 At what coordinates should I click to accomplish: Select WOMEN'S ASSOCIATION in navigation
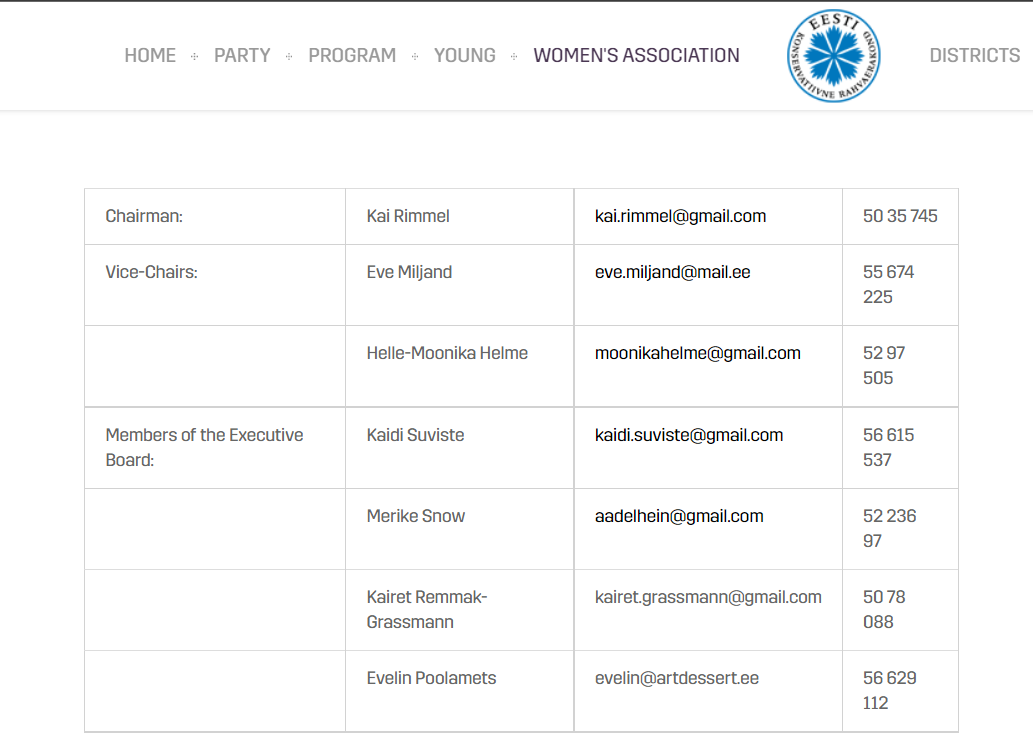[637, 56]
